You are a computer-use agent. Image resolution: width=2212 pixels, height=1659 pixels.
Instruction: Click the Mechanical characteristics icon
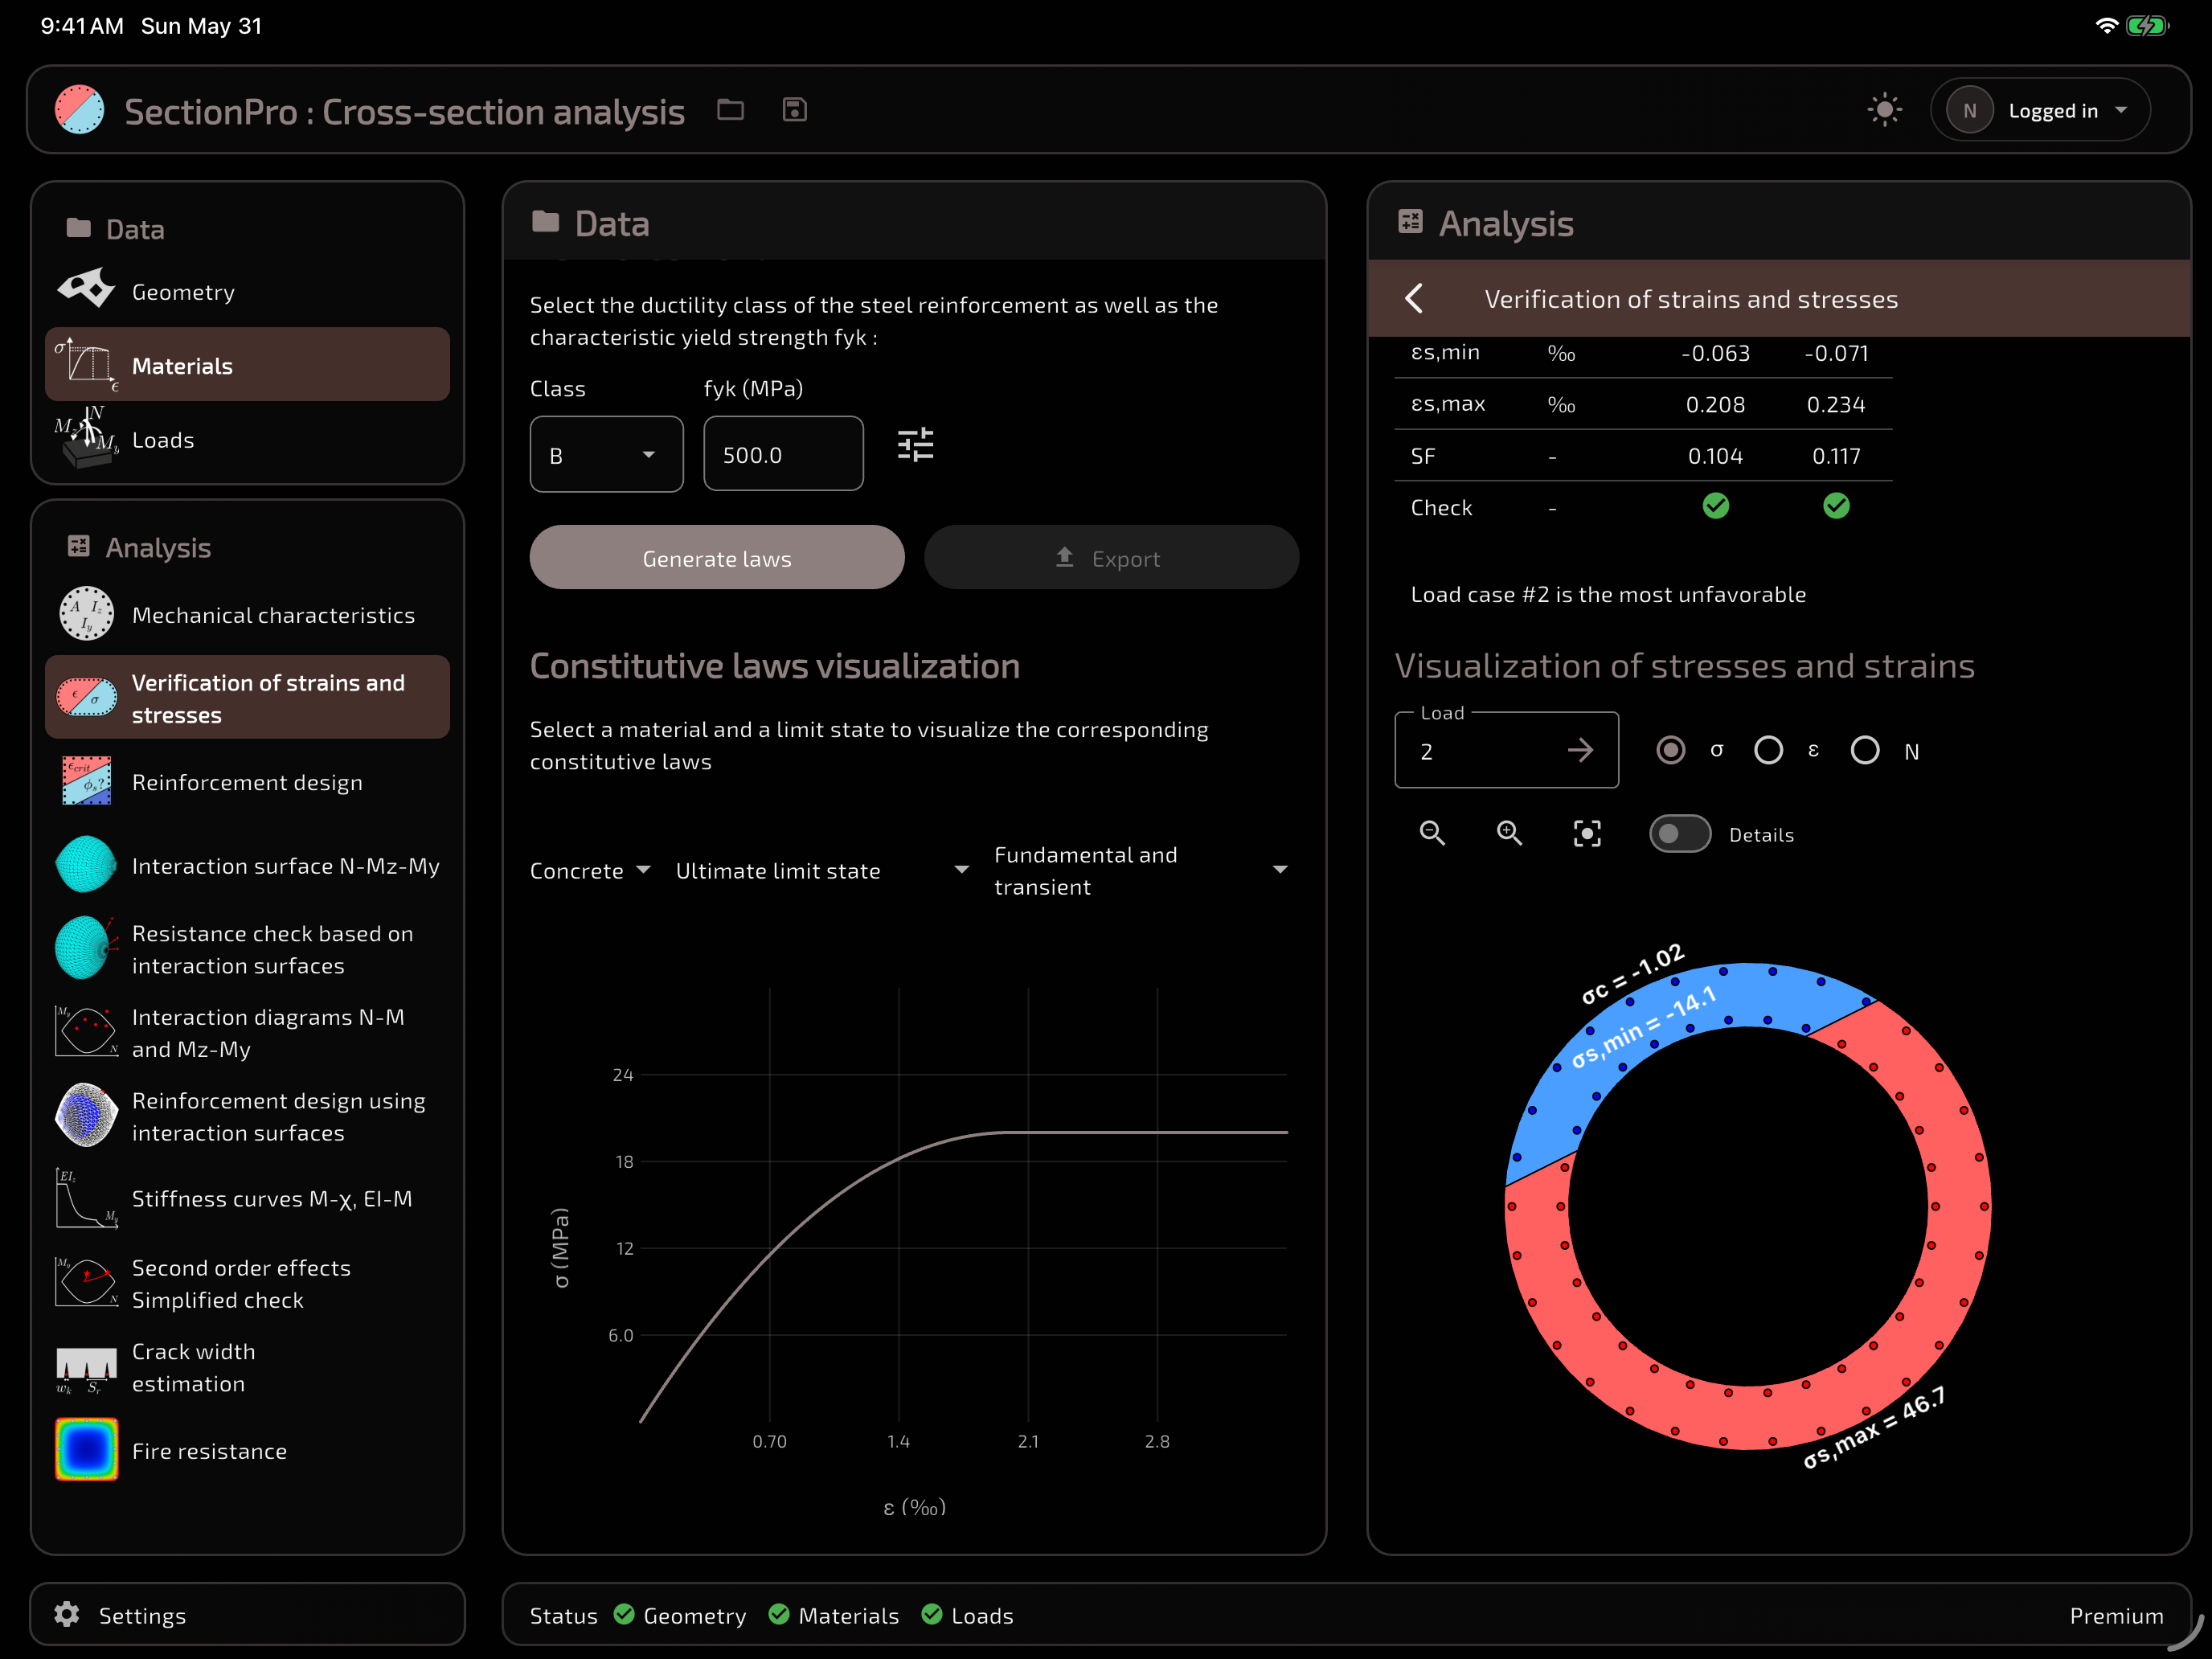(86, 613)
